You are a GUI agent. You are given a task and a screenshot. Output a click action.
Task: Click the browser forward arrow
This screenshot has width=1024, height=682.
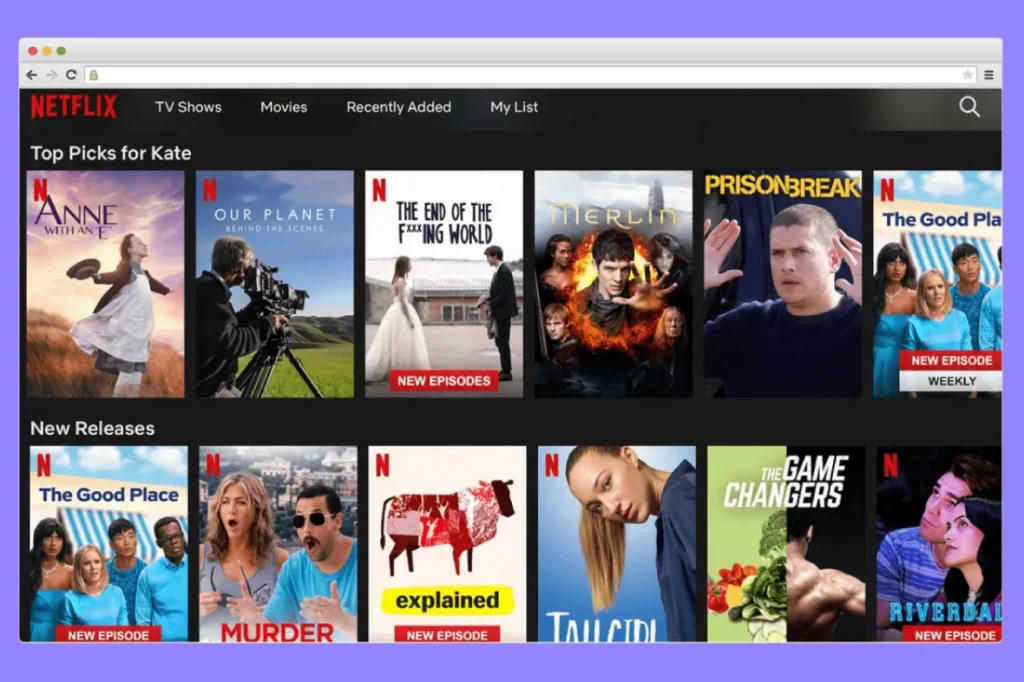click(52, 75)
